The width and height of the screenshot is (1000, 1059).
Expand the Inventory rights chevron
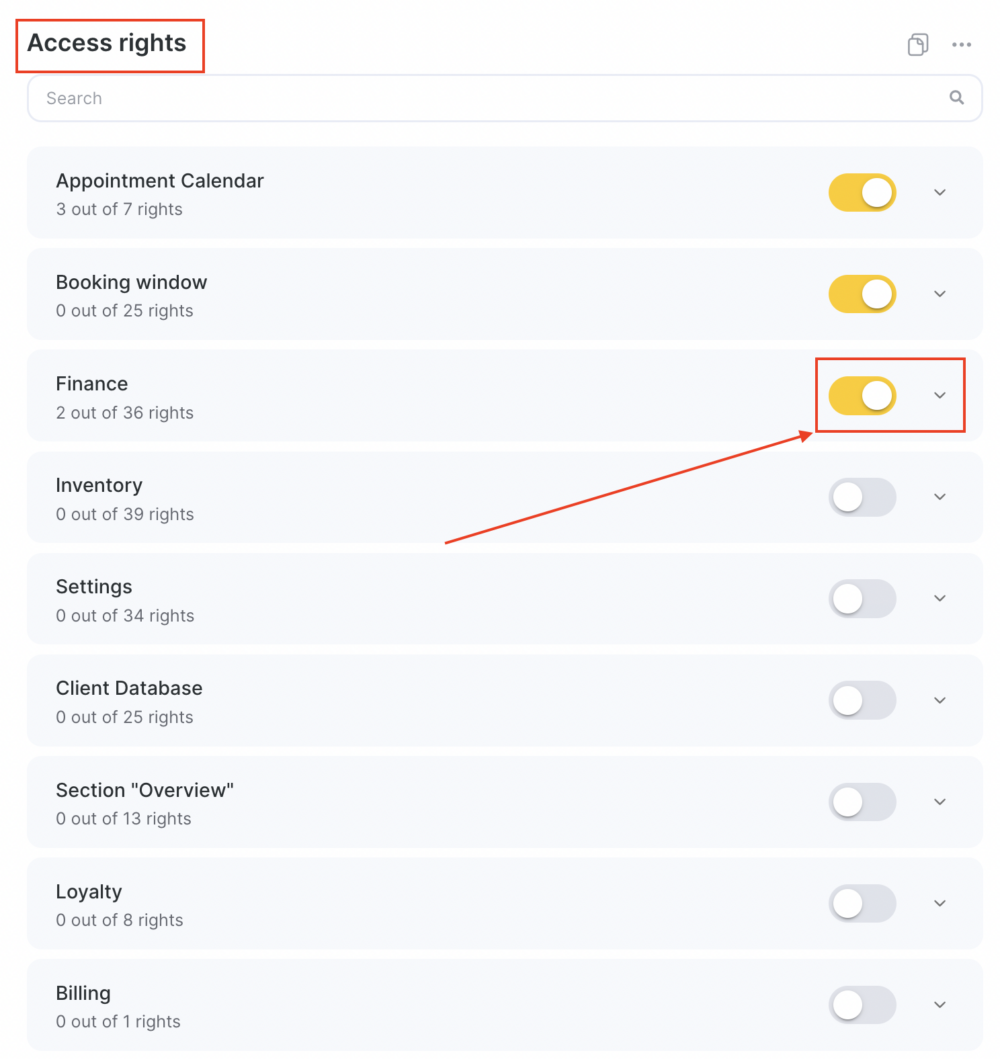pos(940,497)
